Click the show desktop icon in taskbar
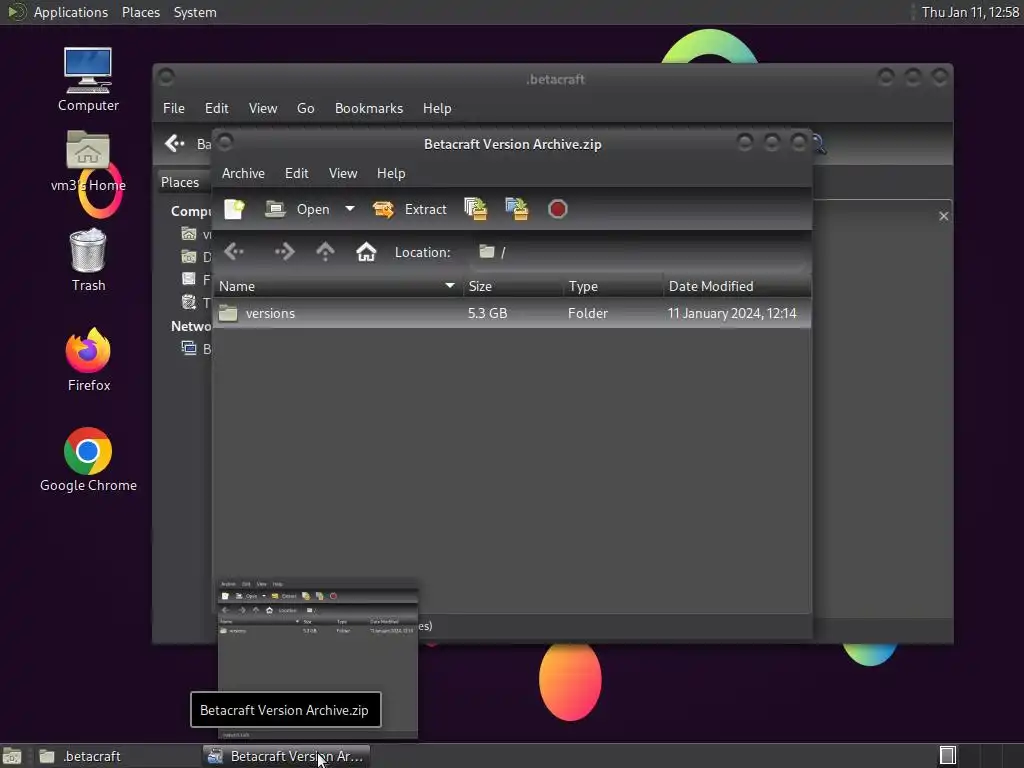The height and width of the screenshot is (768, 1024). click(x=12, y=756)
